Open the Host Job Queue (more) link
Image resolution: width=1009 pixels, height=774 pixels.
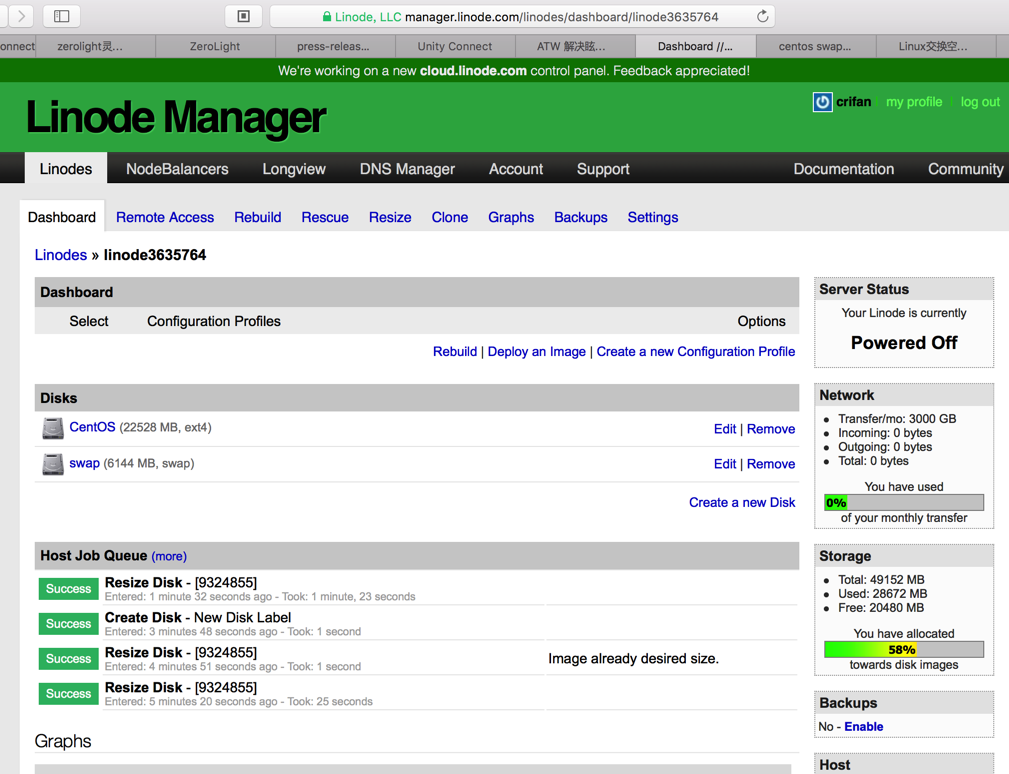(x=169, y=557)
